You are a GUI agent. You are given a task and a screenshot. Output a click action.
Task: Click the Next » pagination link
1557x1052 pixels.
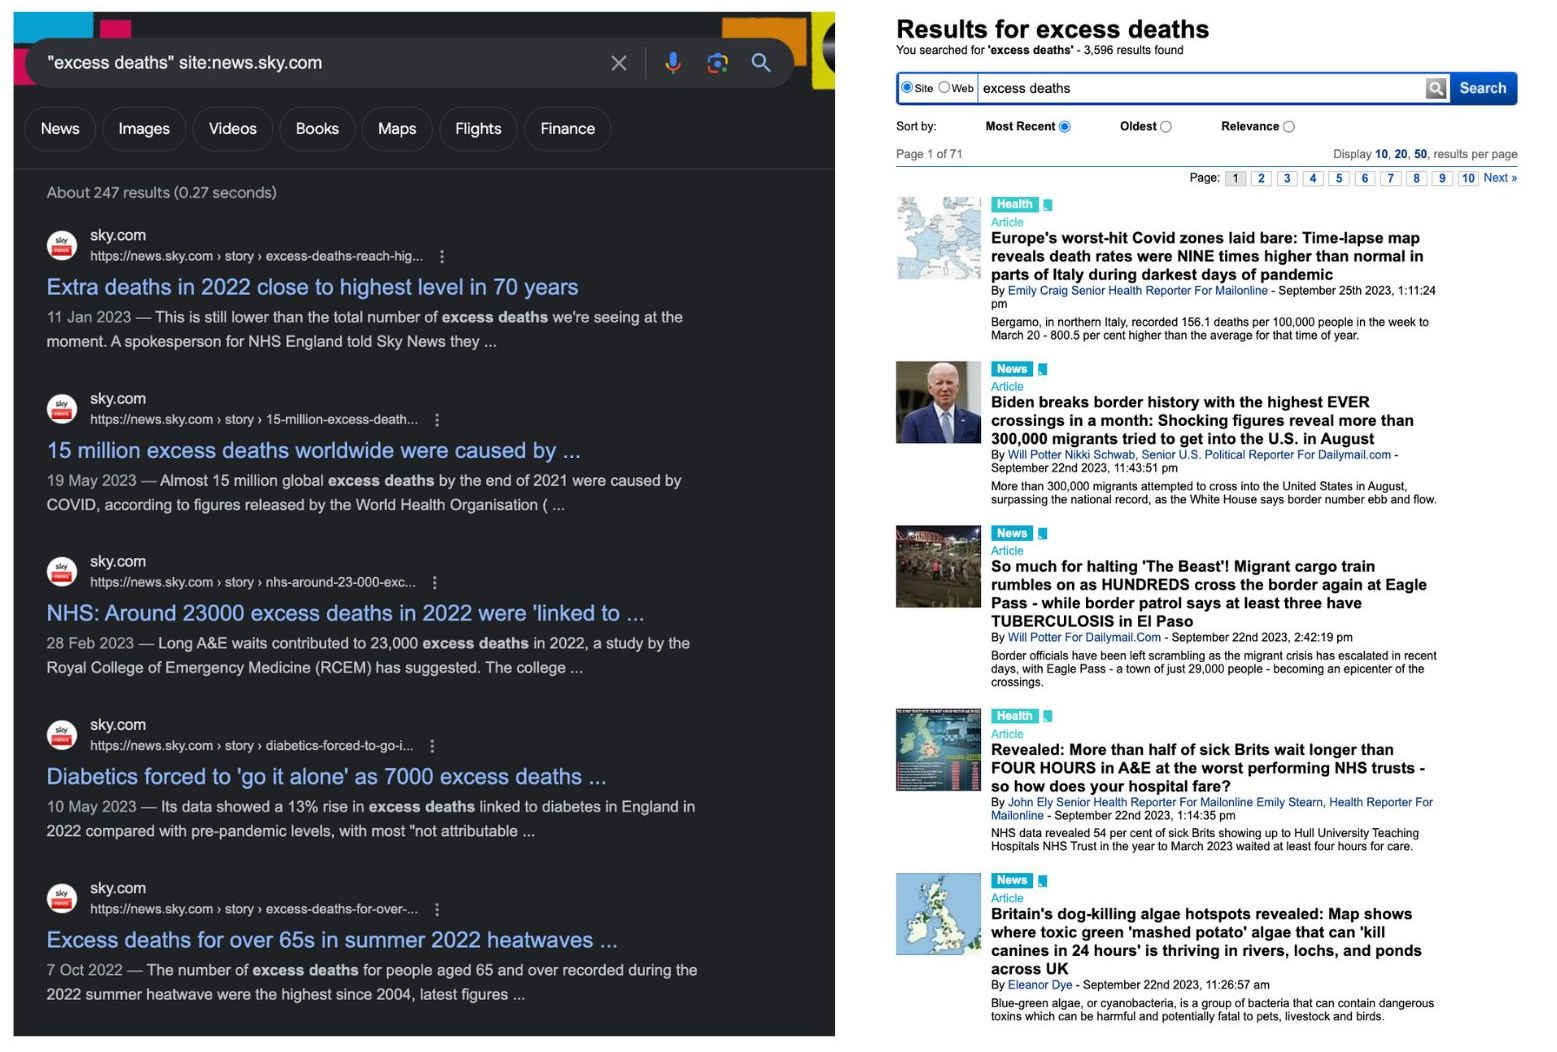tap(1500, 178)
